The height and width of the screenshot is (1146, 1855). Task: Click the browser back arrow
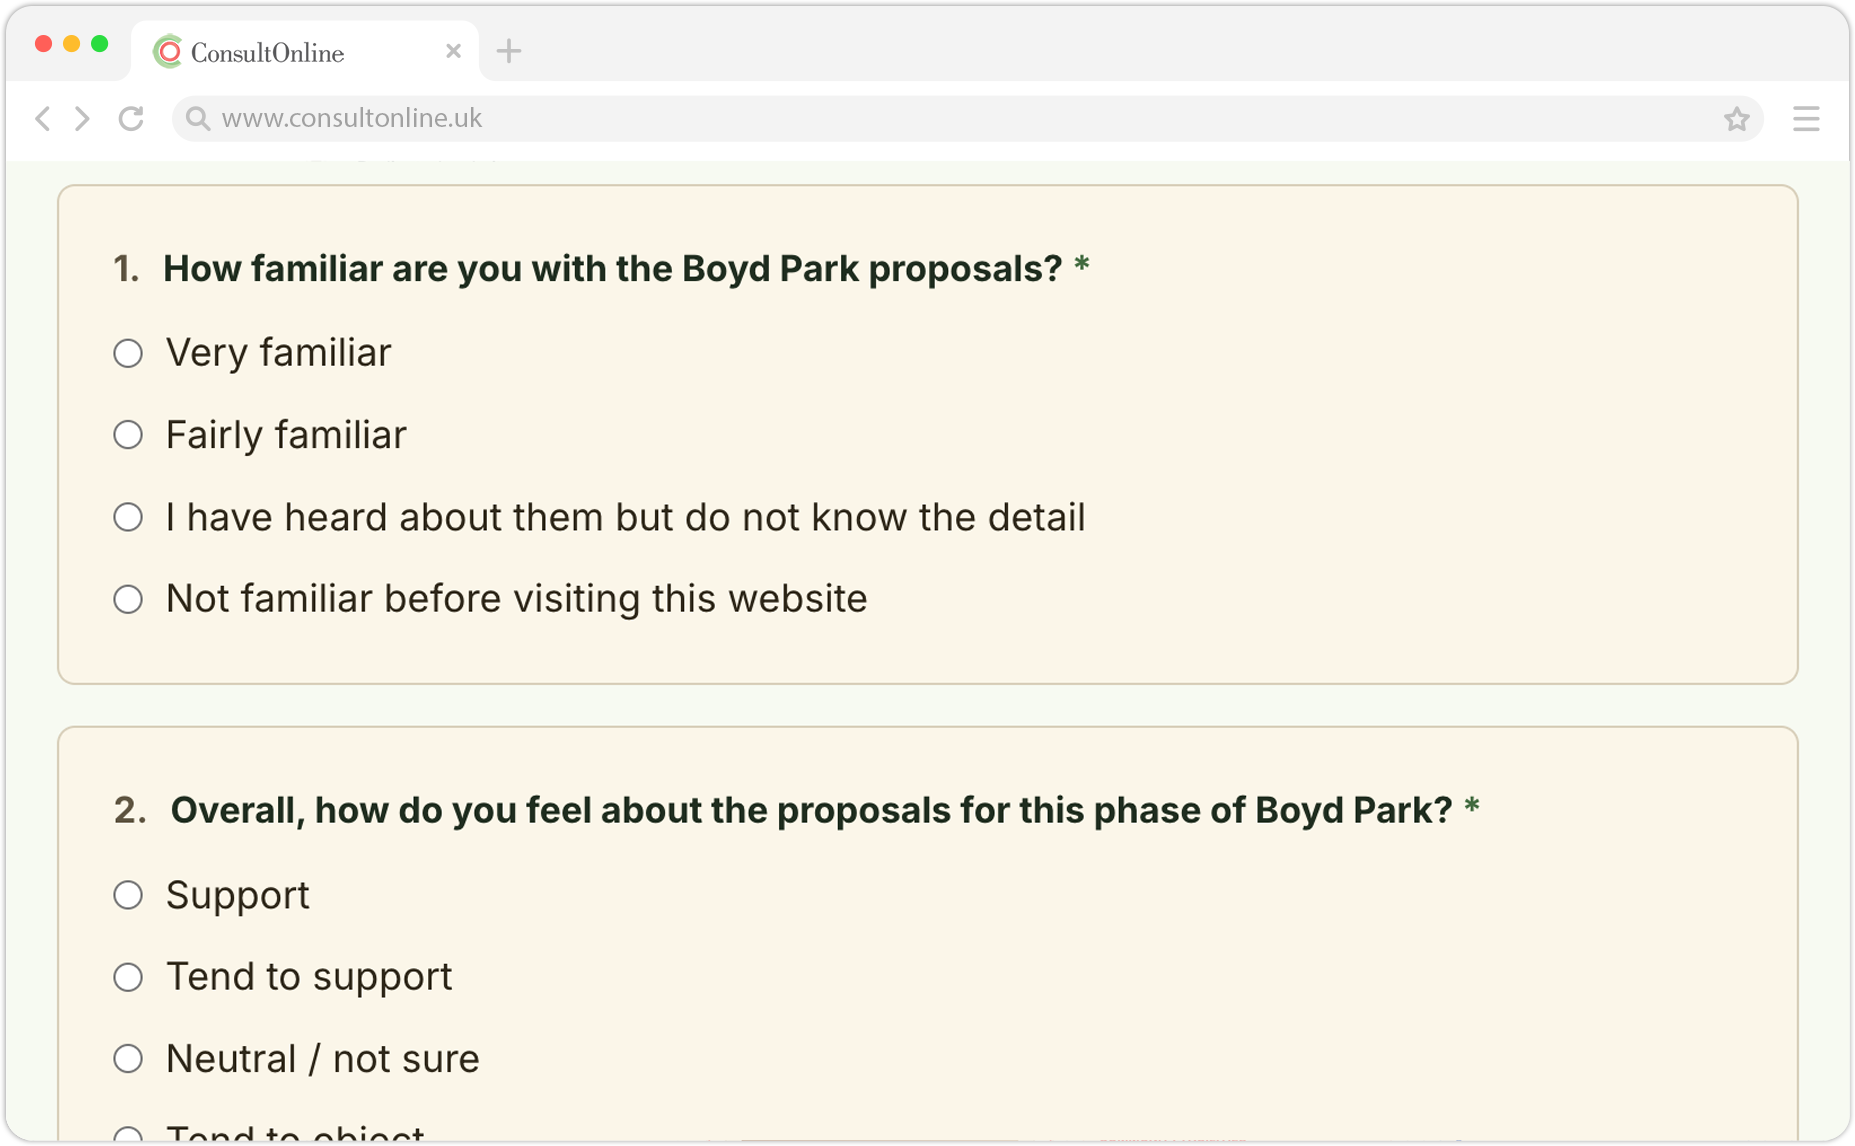coord(43,118)
